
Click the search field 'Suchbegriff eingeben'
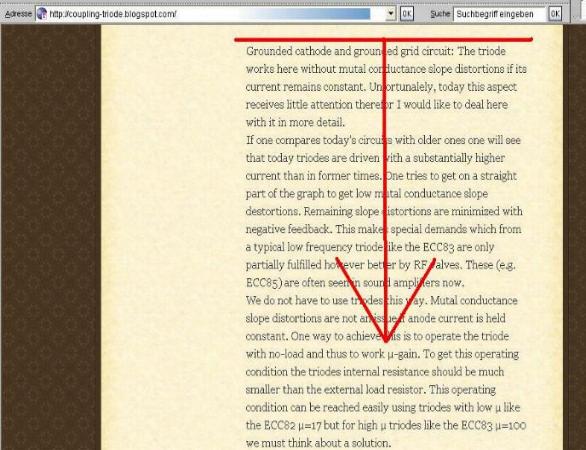499,14
